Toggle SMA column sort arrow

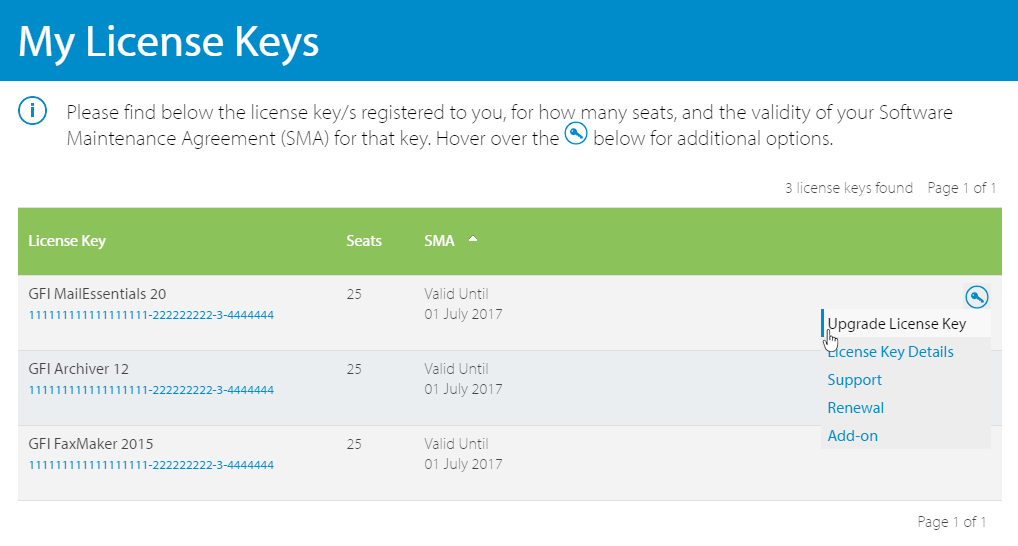pos(473,239)
